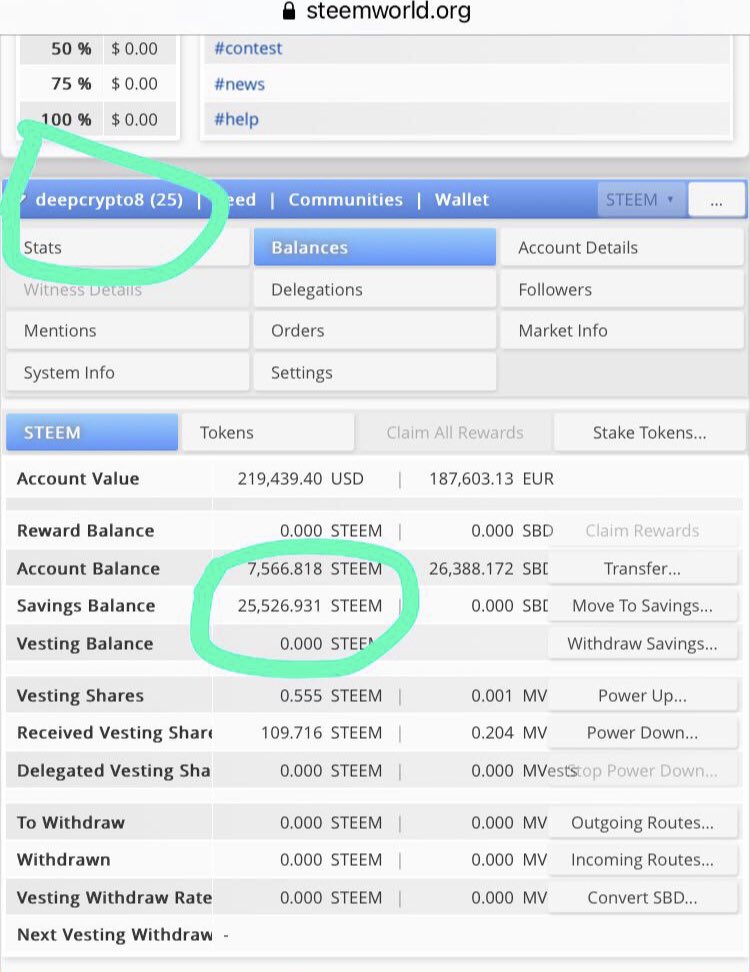
Task: Open the STEEM currency dropdown
Action: point(642,200)
